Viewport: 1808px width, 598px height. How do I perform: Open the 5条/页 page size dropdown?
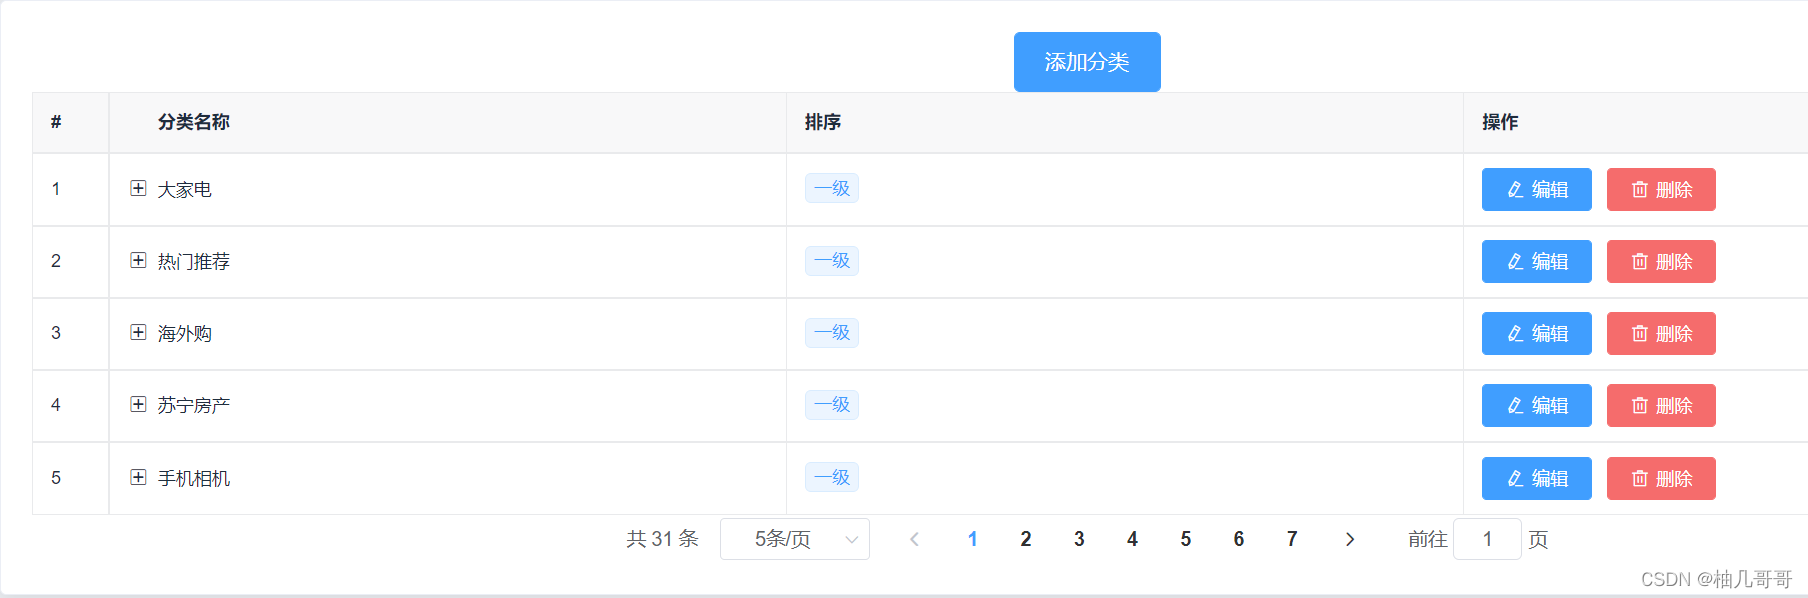click(x=795, y=539)
